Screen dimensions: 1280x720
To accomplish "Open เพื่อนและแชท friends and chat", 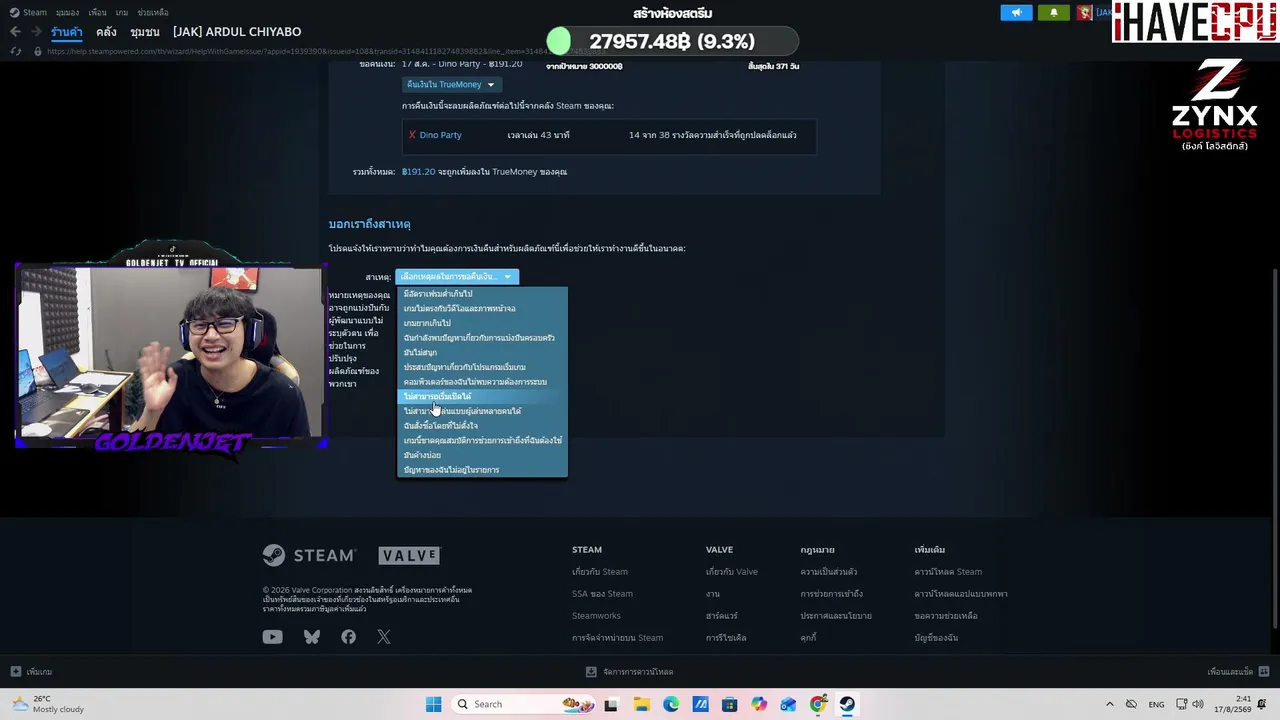I will click(x=1238, y=672).
